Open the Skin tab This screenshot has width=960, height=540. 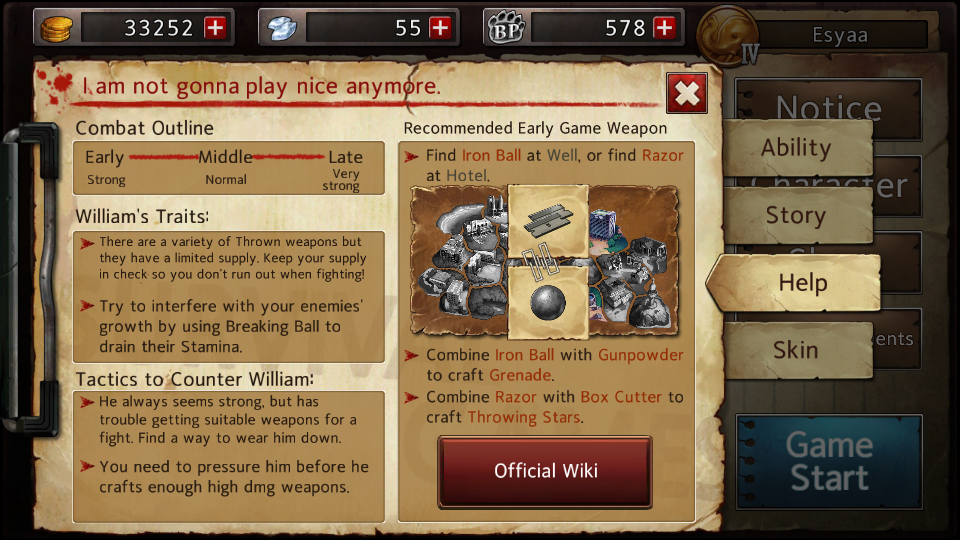(x=797, y=350)
